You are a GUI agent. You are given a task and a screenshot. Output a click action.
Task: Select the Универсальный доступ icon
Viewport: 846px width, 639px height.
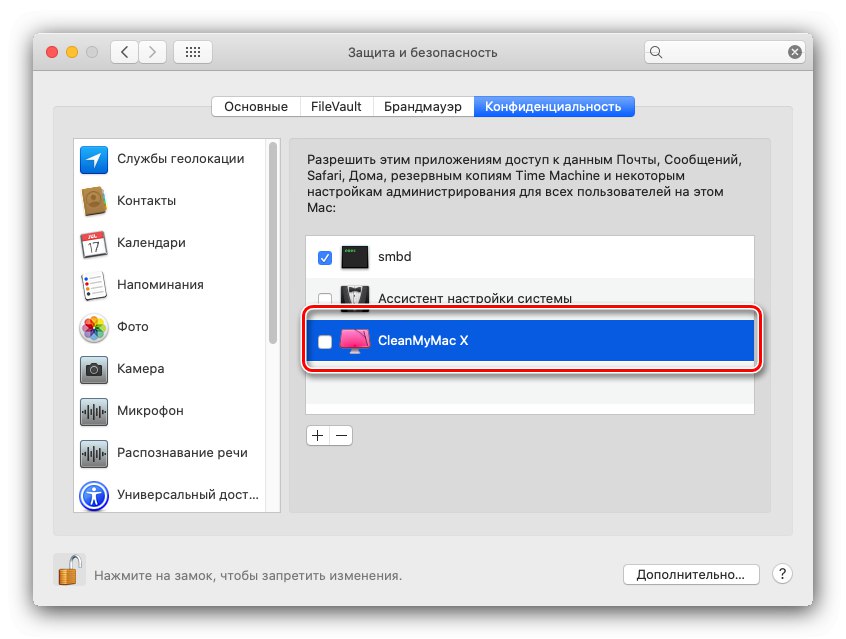click(x=93, y=495)
